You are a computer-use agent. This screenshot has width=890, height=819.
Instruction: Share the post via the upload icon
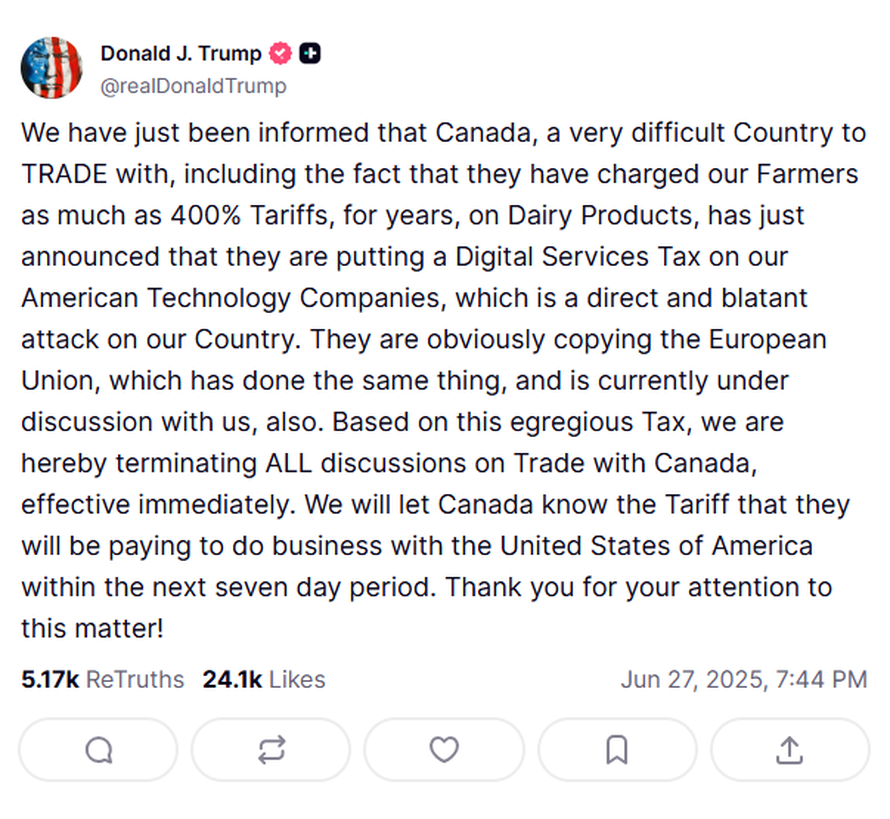click(x=790, y=749)
